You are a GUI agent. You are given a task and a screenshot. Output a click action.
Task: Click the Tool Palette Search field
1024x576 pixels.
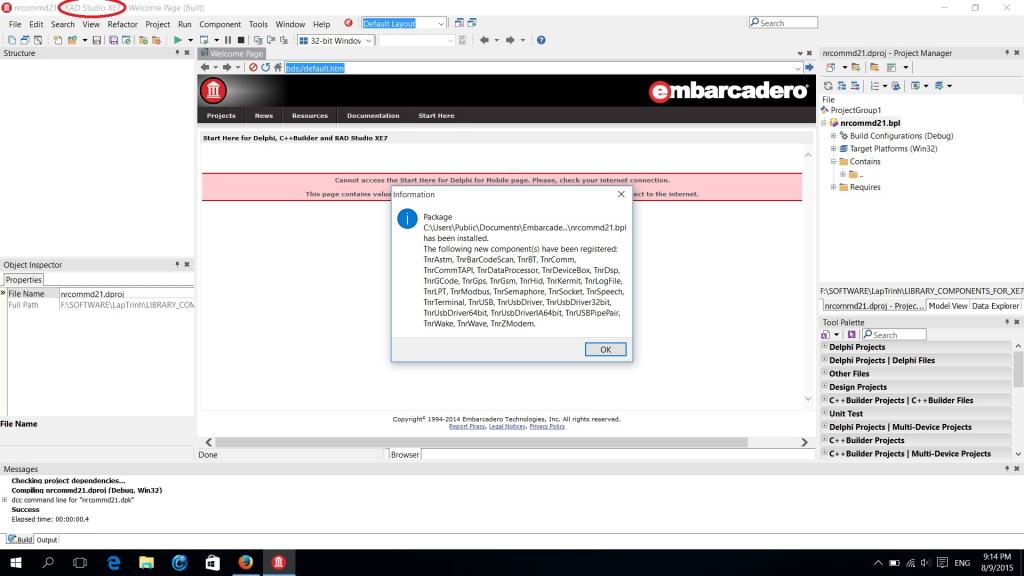point(894,334)
